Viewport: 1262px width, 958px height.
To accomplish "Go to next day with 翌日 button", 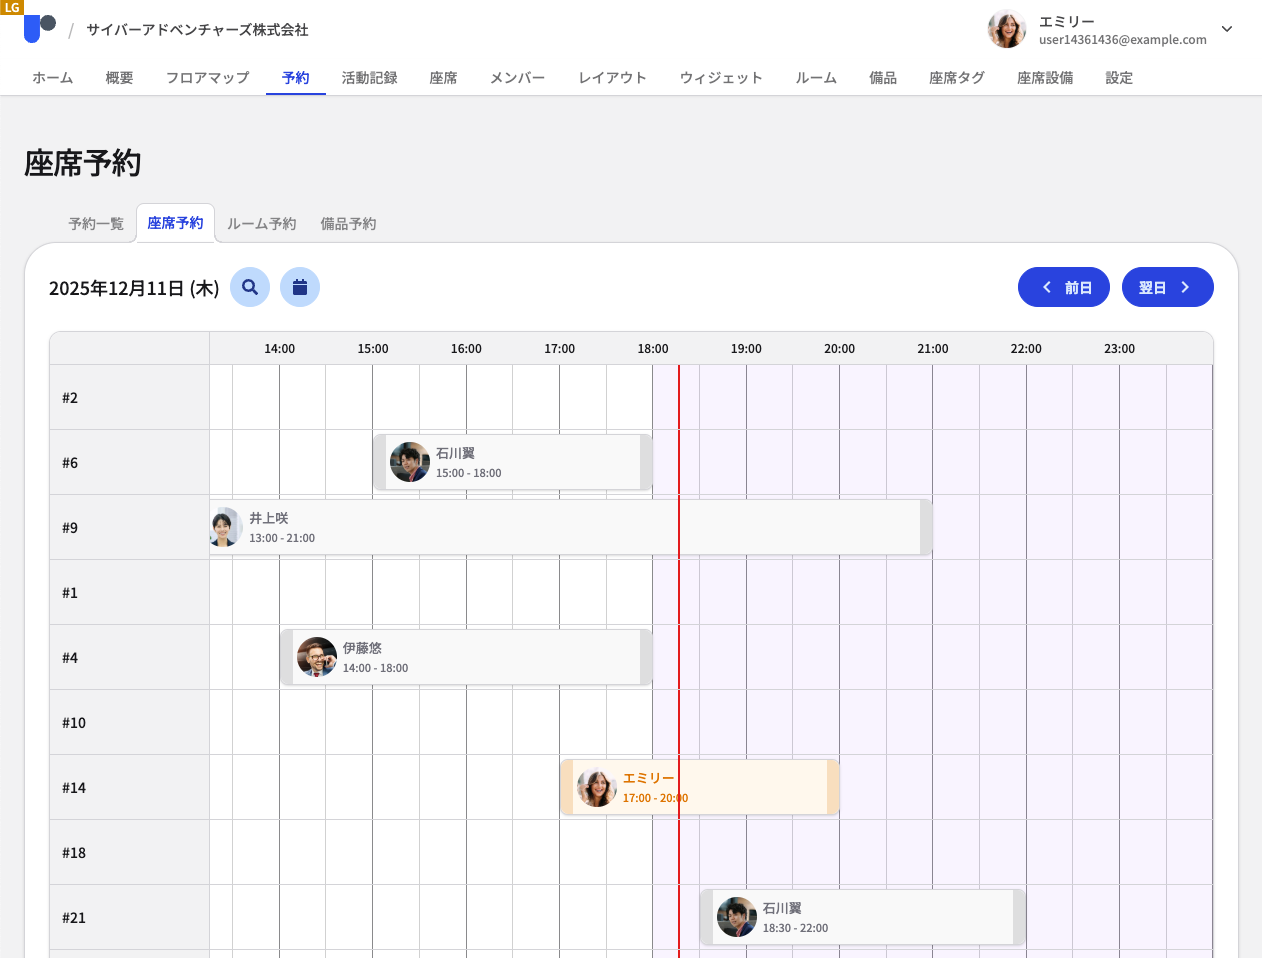I will (x=1167, y=287).
